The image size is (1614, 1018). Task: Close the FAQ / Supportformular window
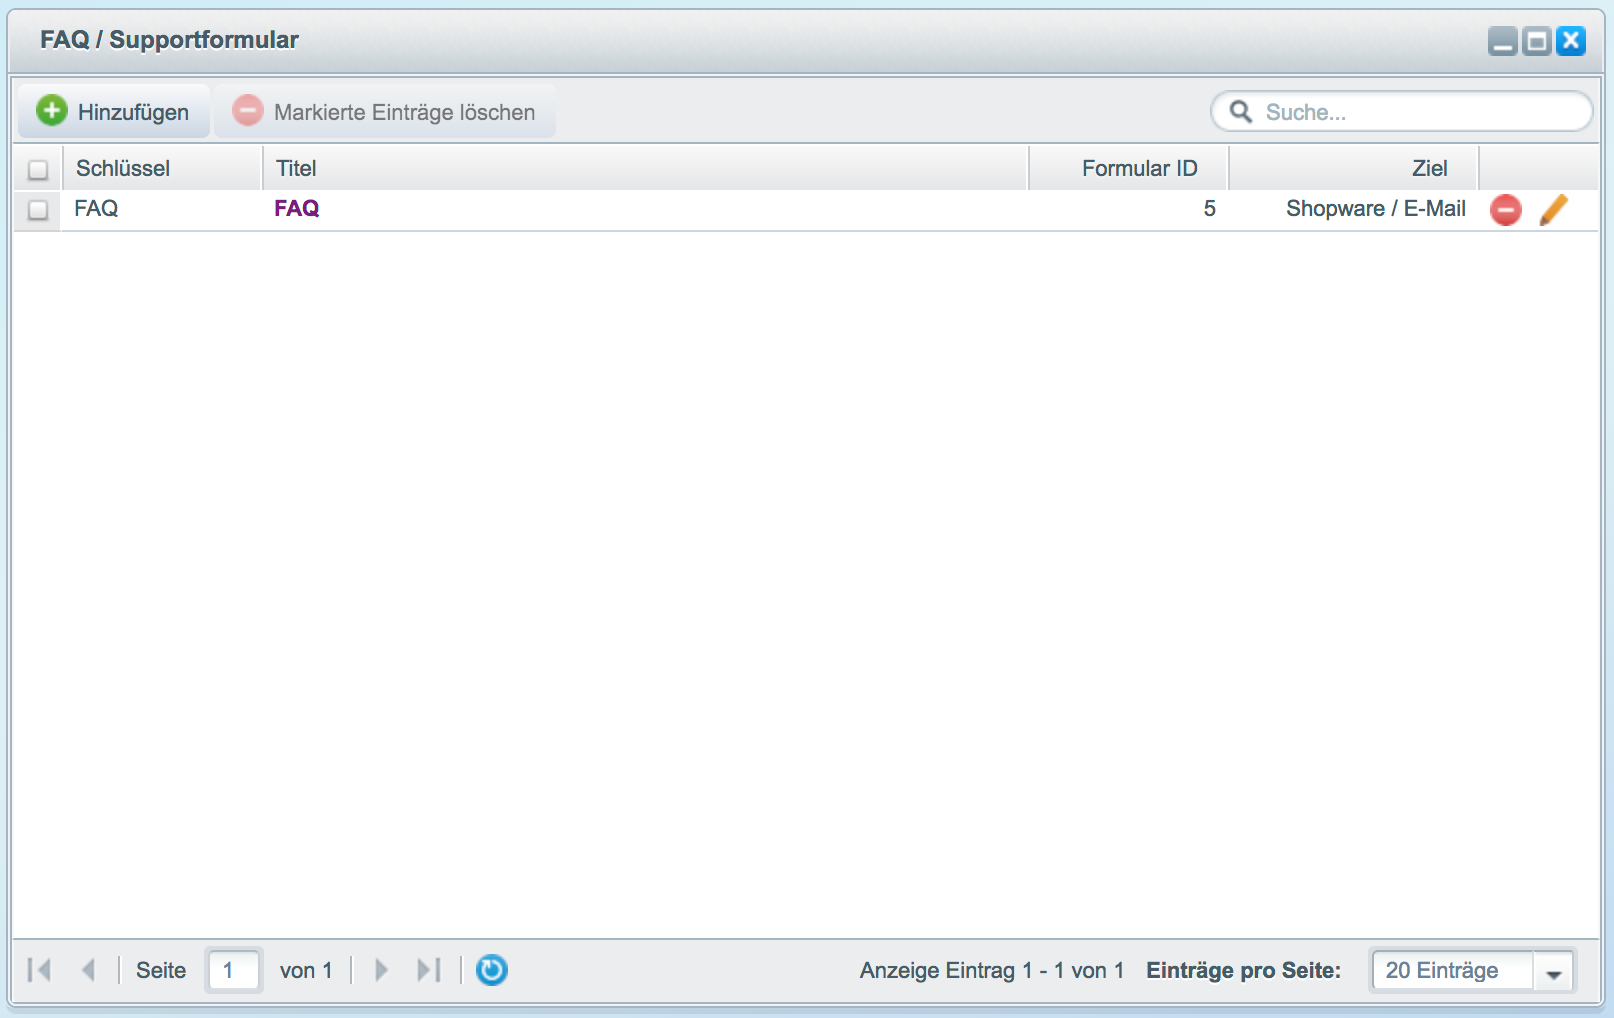click(x=1571, y=41)
